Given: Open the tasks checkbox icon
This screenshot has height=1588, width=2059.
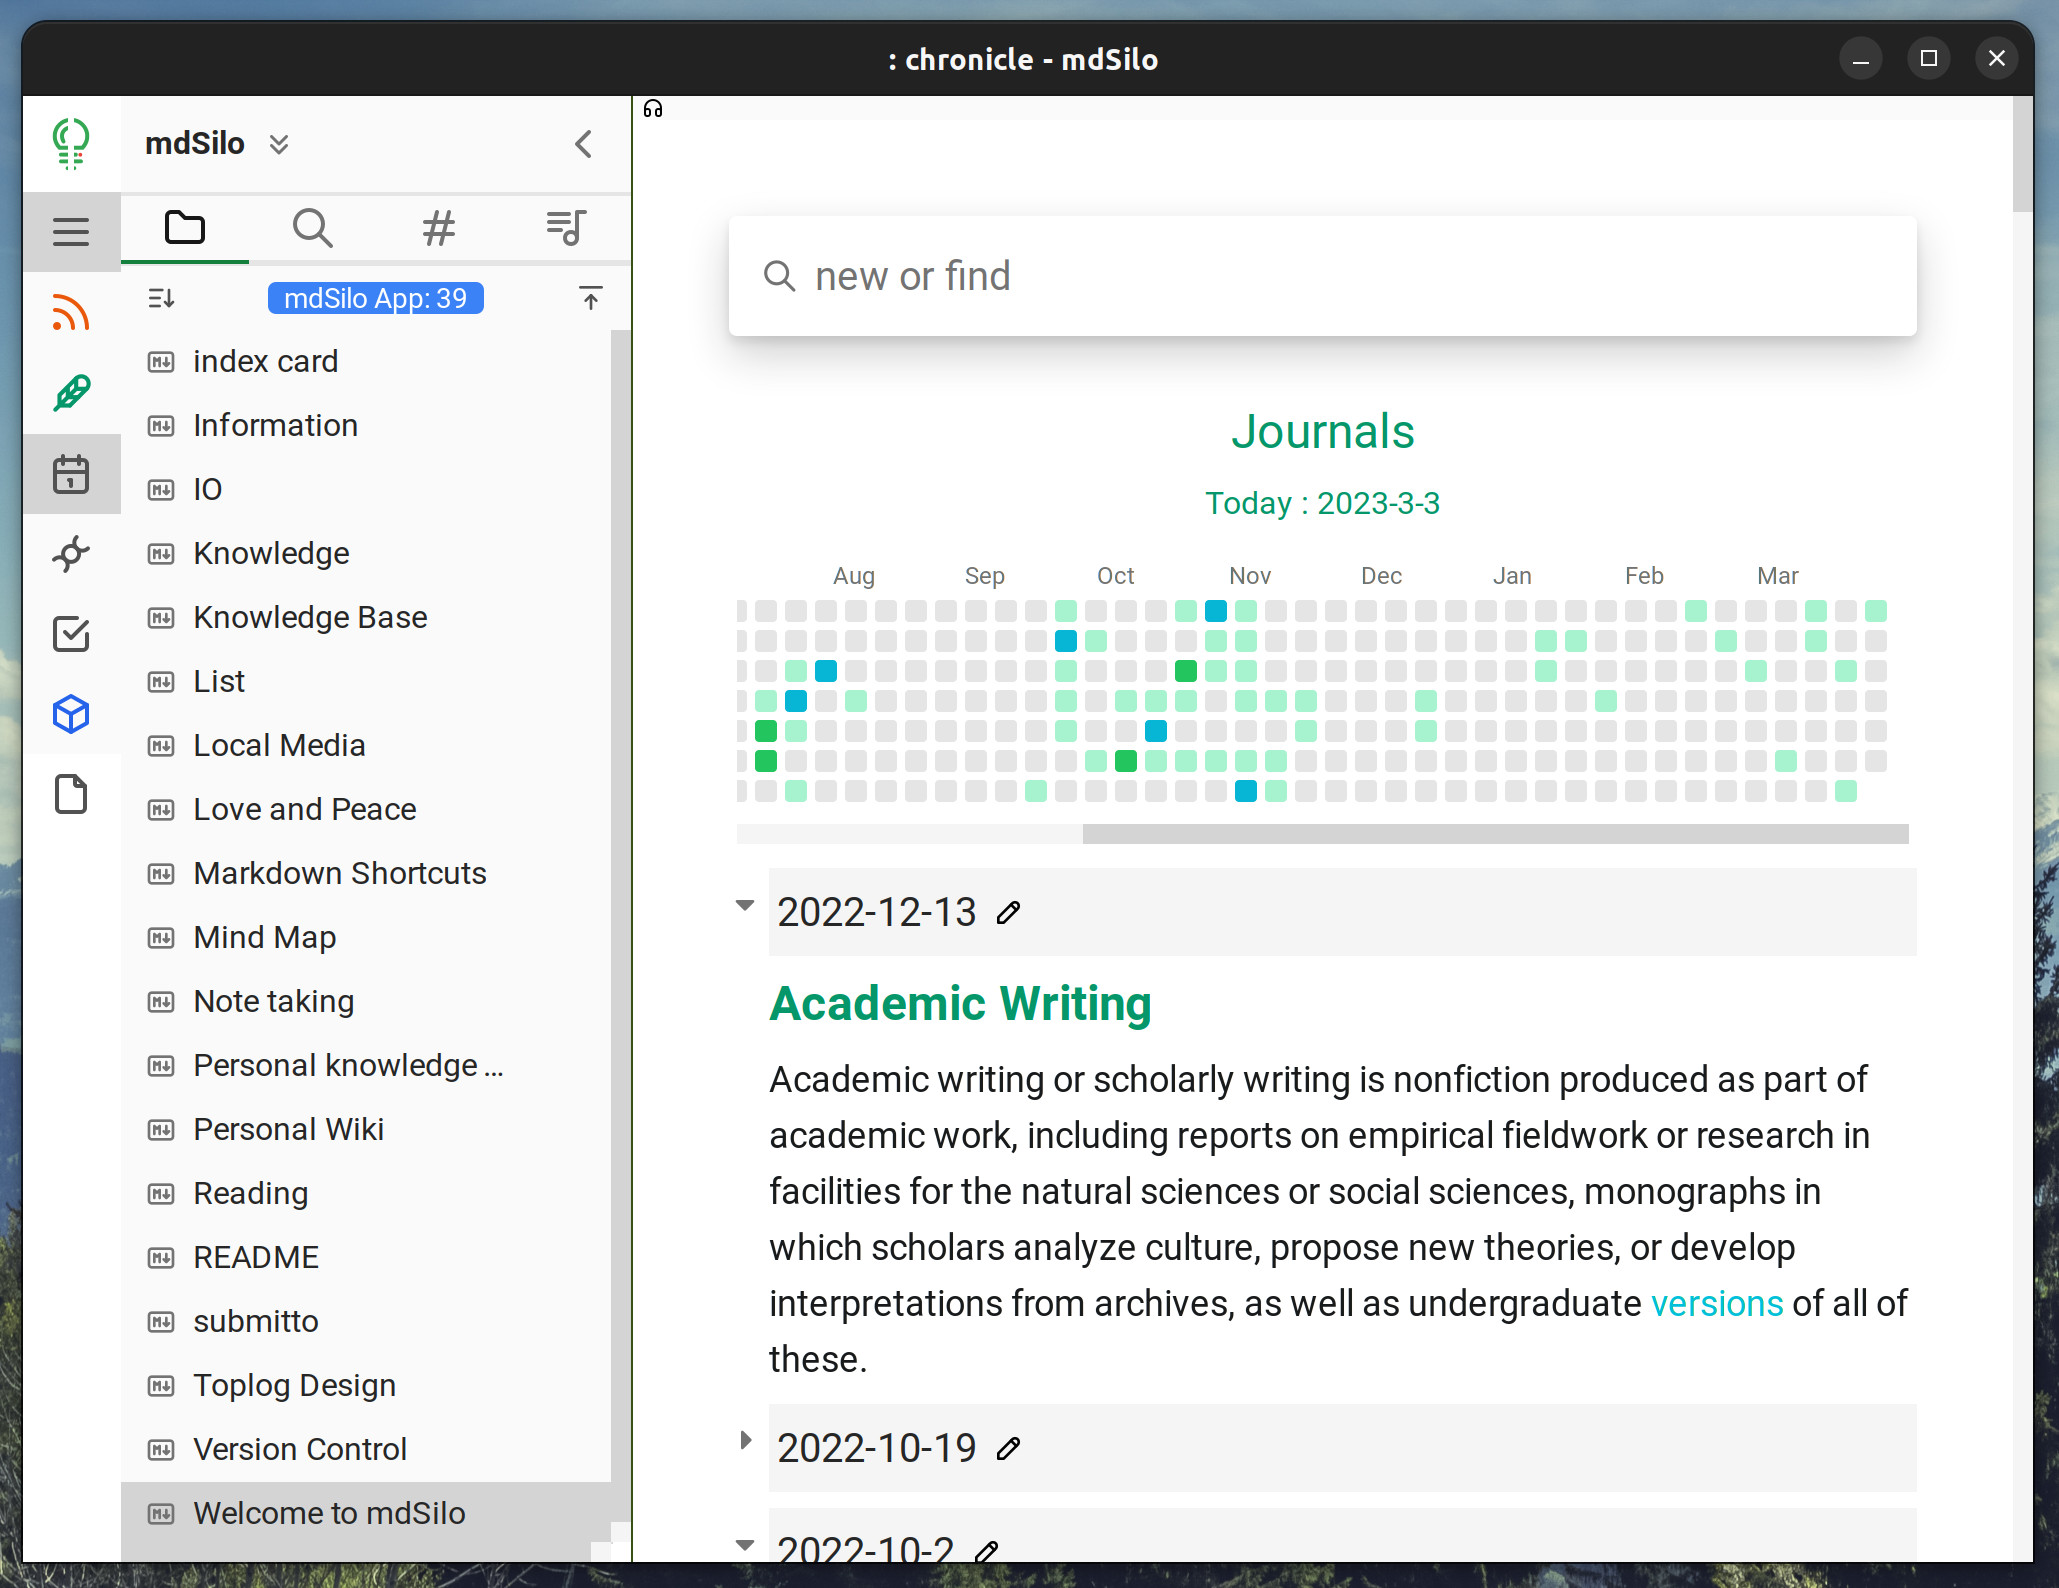Looking at the screenshot, I should (x=71, y=634).
